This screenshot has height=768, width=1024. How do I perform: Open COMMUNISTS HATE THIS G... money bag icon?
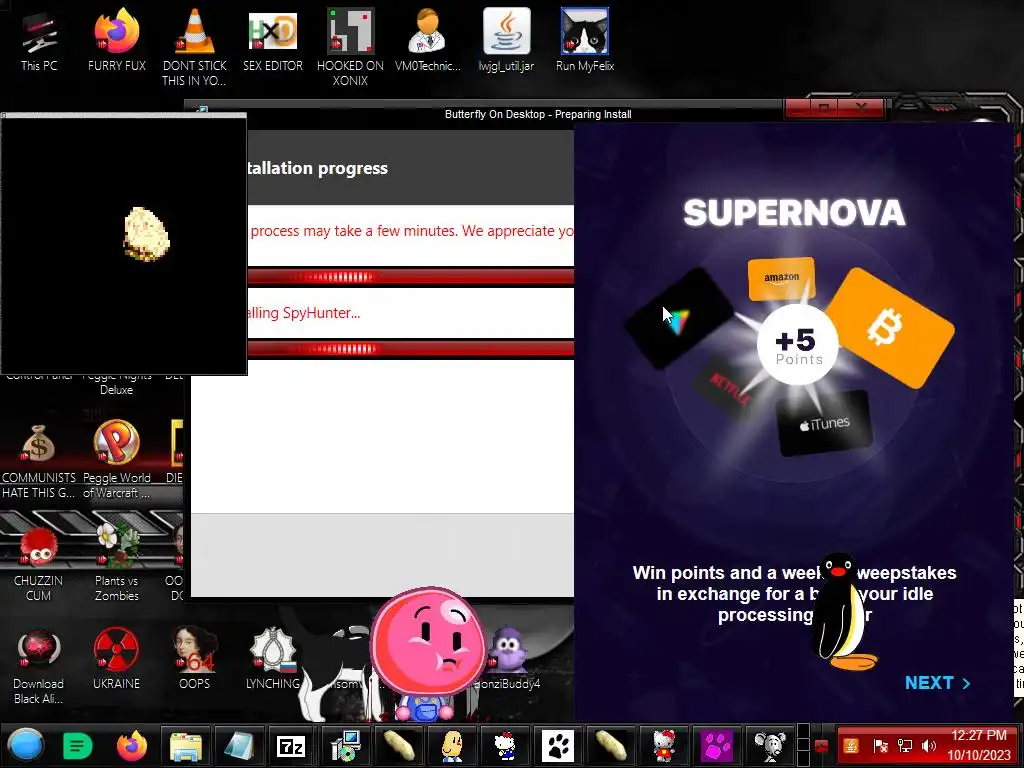tap(39, 460)
